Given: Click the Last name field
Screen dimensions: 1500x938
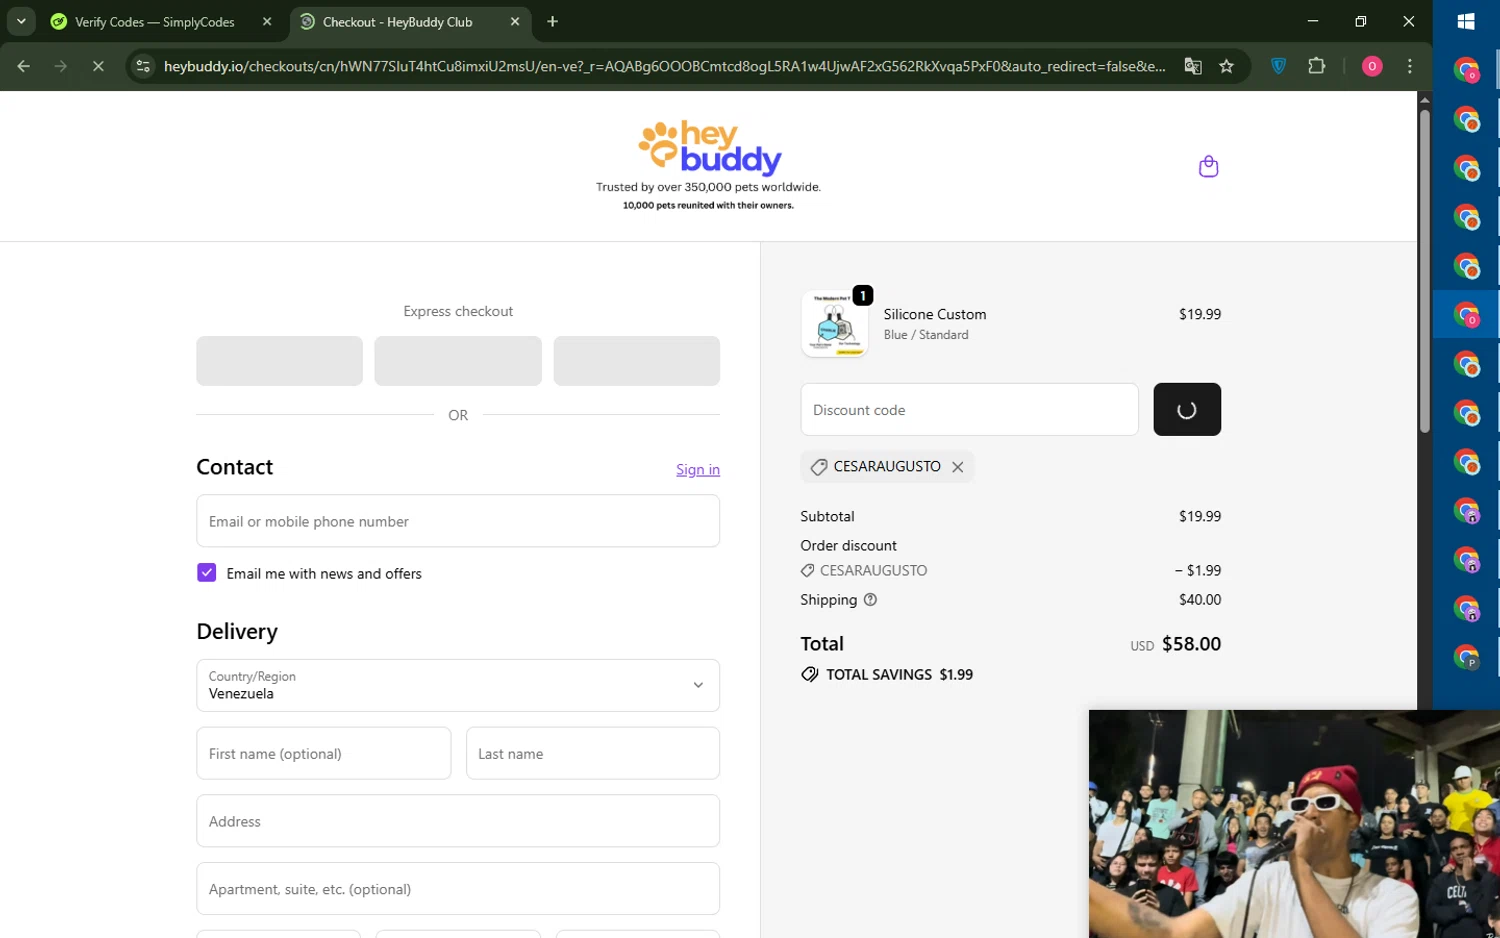Looking at the screenshot, I should (593, 753).
